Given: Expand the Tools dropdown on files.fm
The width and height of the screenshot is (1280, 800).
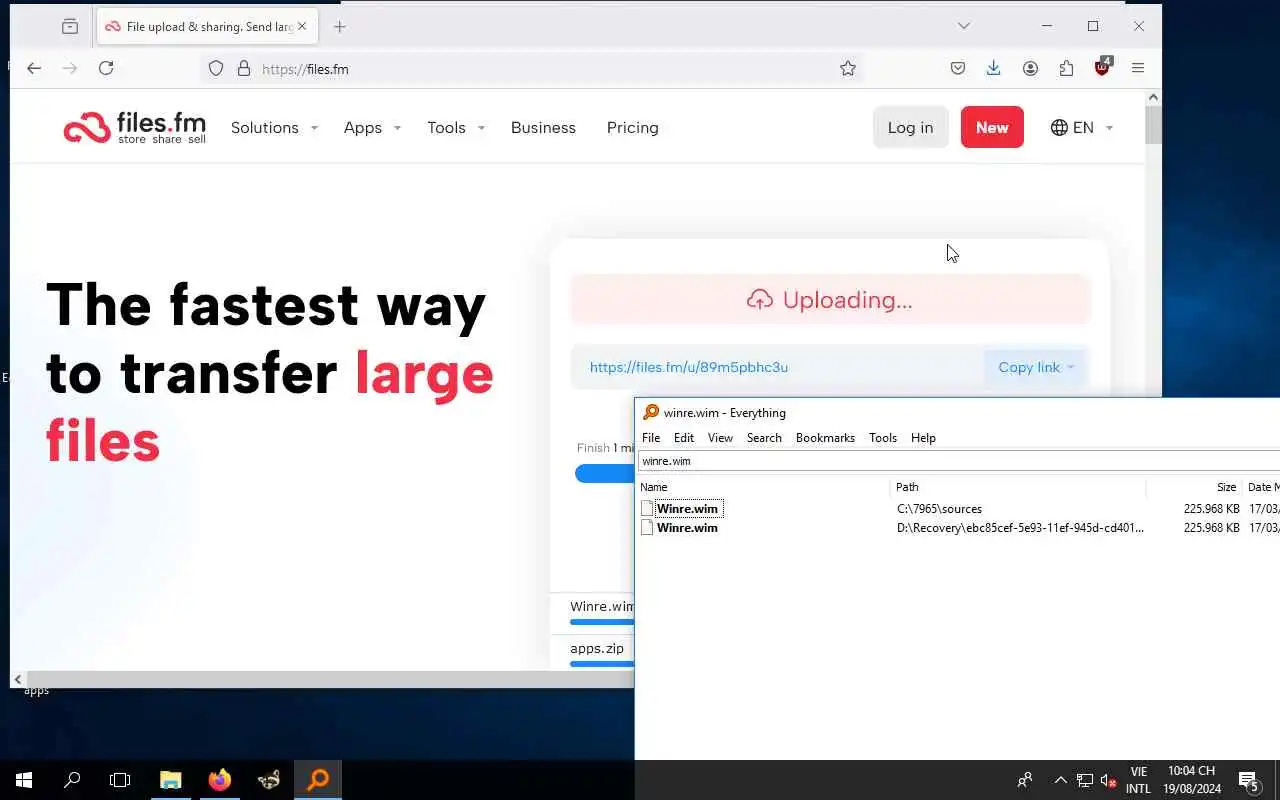Looking at the screenshot, I should (x=456, y=128).
